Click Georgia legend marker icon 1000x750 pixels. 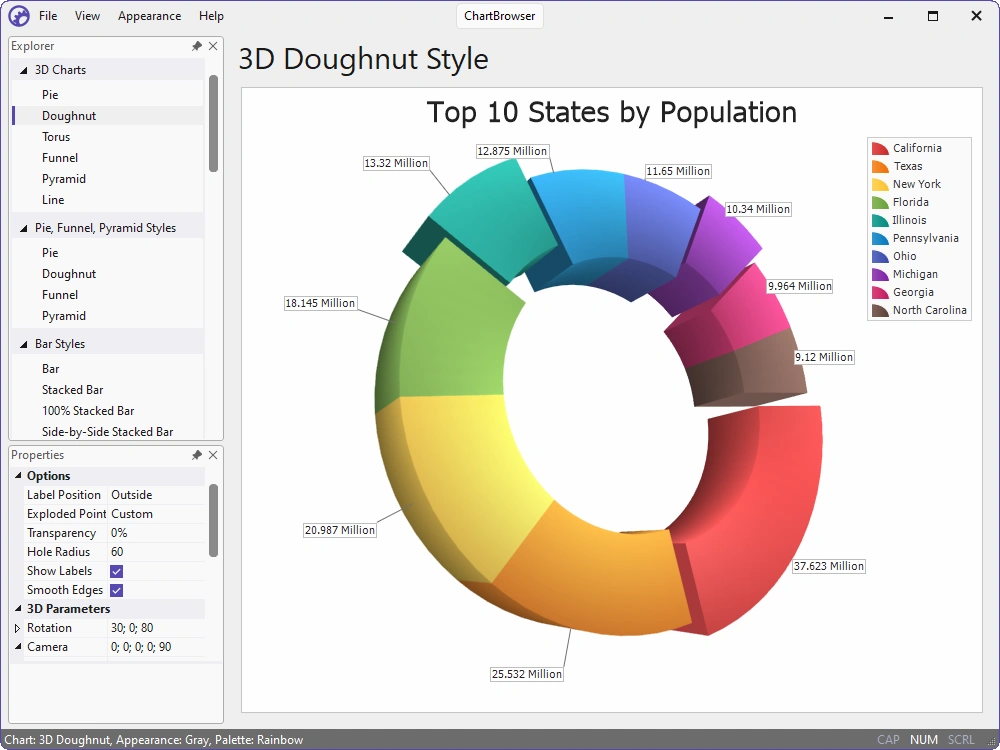880,292
